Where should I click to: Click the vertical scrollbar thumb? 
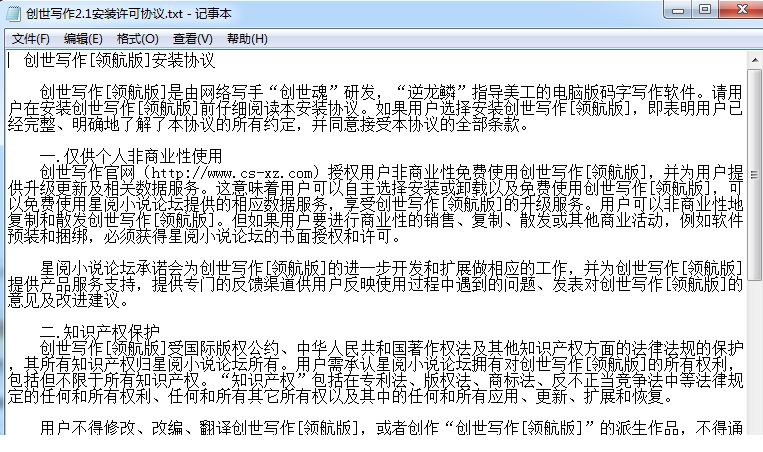tap(755, 174)
